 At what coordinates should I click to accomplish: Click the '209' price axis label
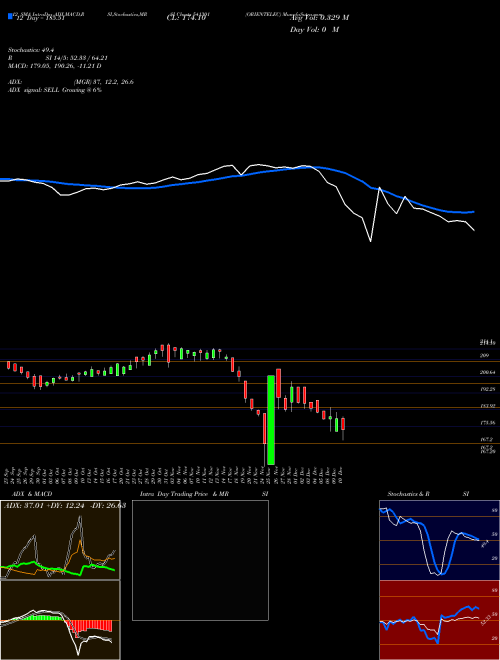pyautogui.click(x=484, y=356)
